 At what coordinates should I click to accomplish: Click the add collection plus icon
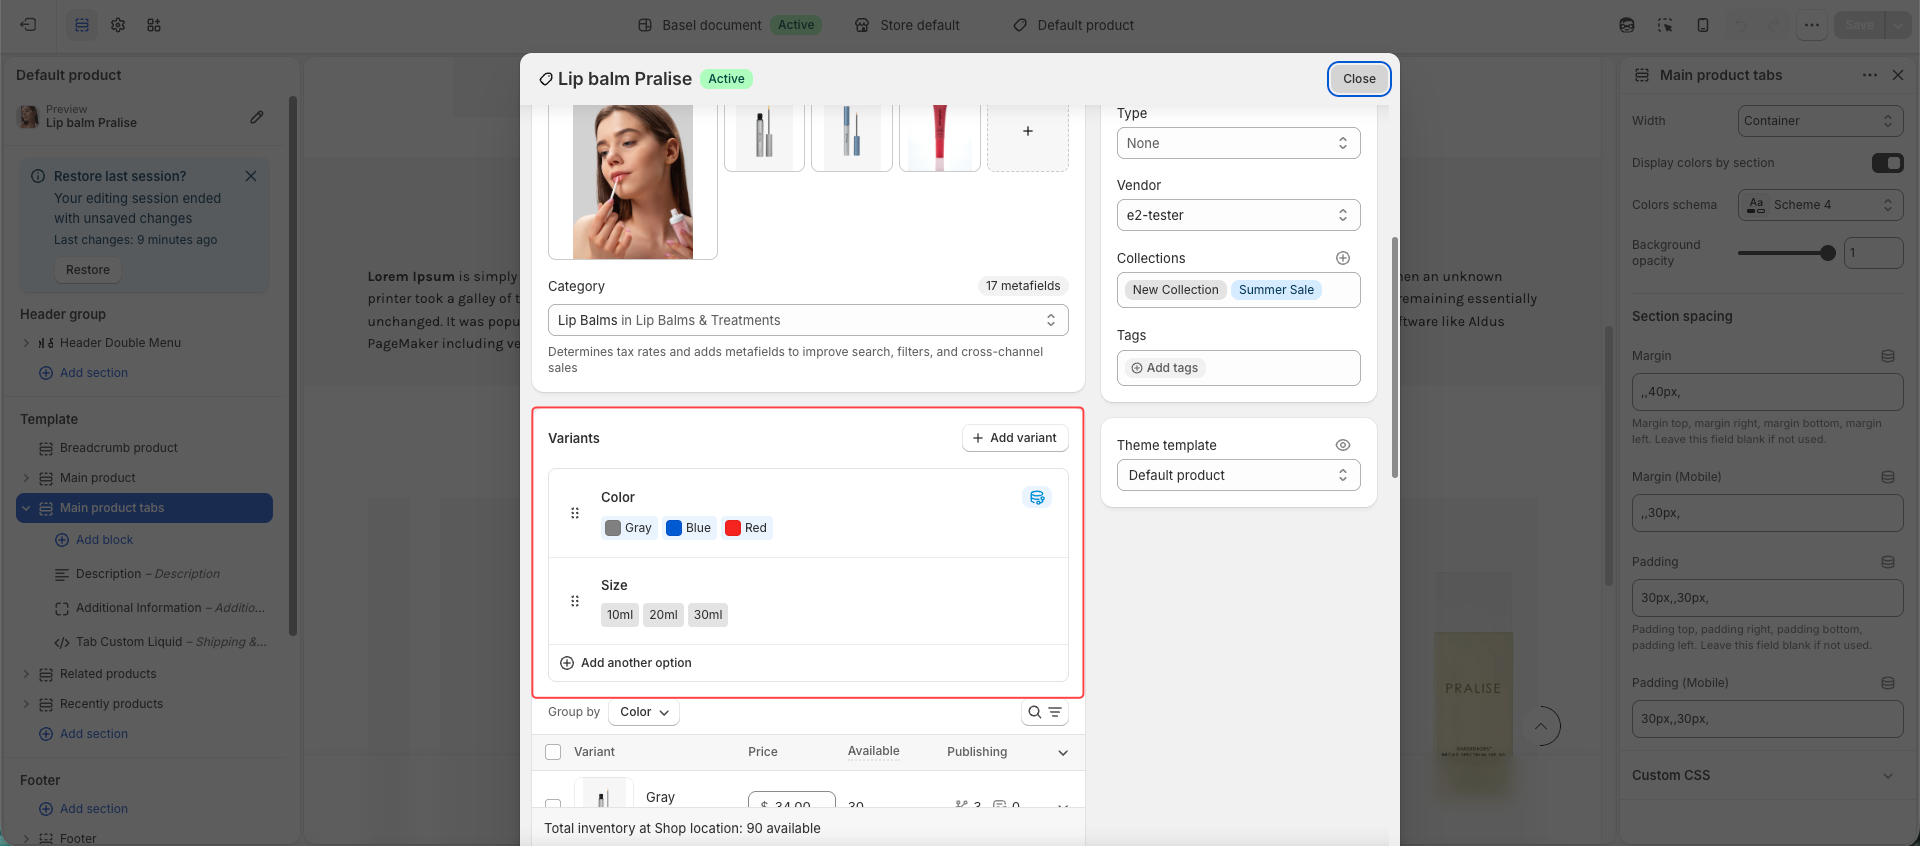(x=1343, y=258)
